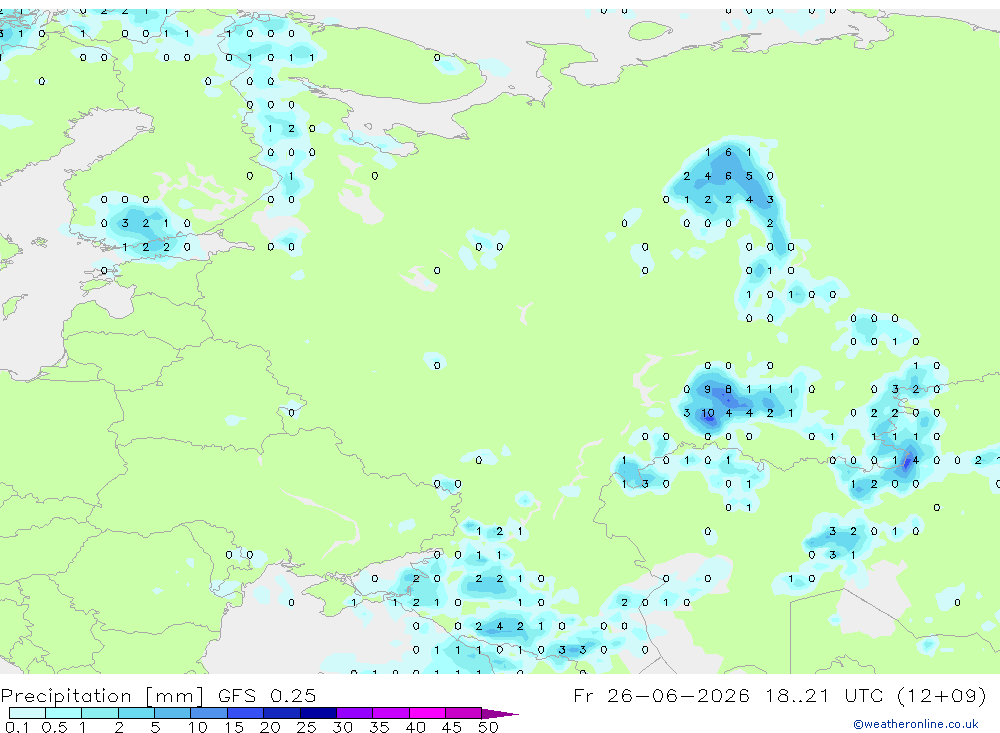The image size is (1000, 733).
Task: Select the 2–5 mm legend color swatch
Action: (136, 713)
